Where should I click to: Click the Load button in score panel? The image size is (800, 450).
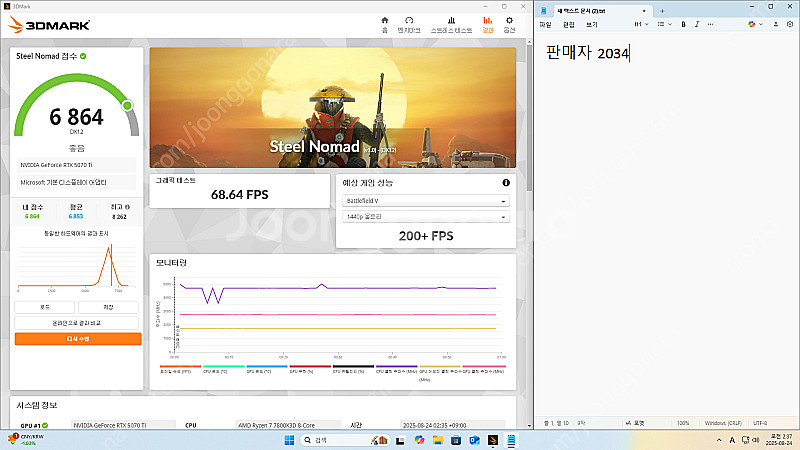point(45,307)
